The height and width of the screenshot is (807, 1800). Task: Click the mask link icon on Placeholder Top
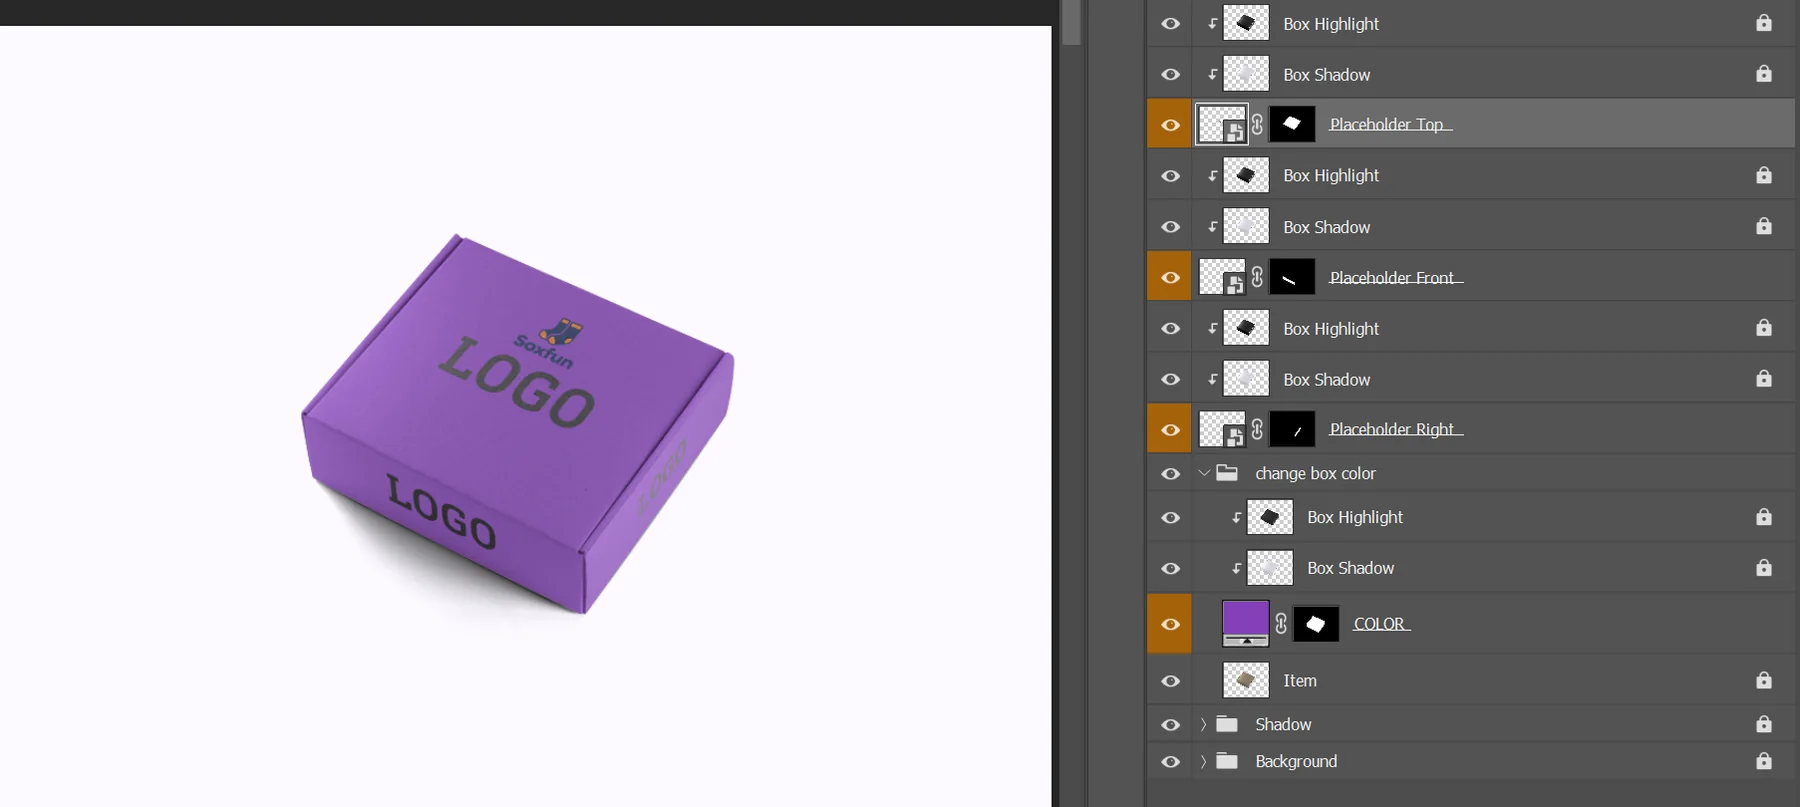pos(1257,124)
